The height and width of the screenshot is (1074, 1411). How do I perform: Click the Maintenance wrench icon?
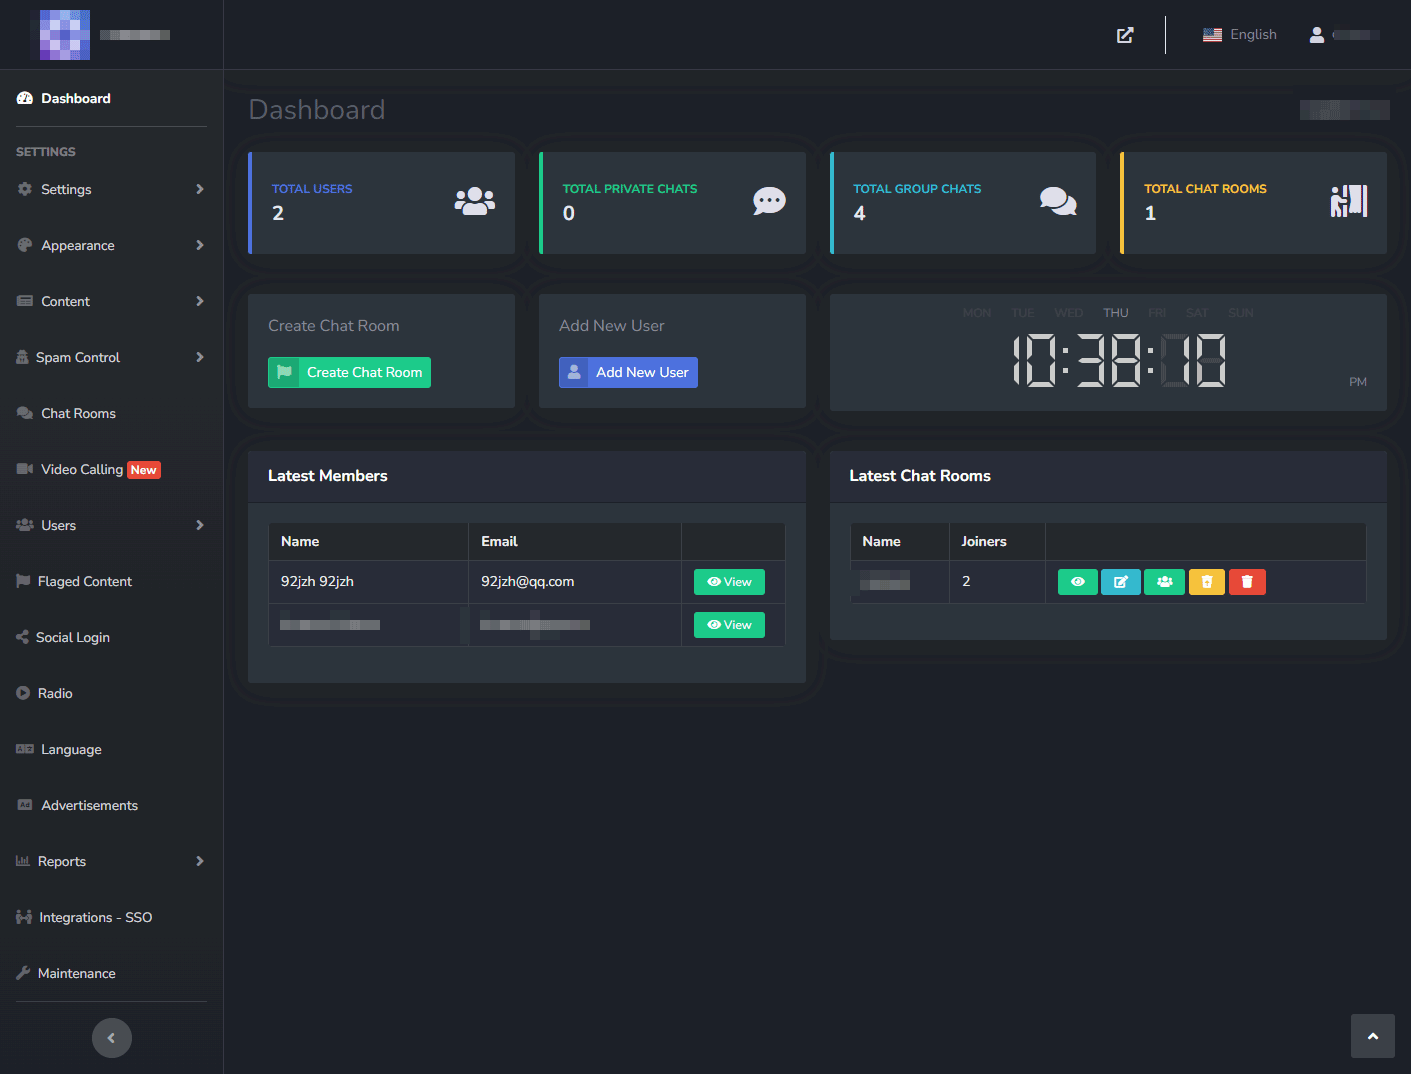tap(23, 973)
